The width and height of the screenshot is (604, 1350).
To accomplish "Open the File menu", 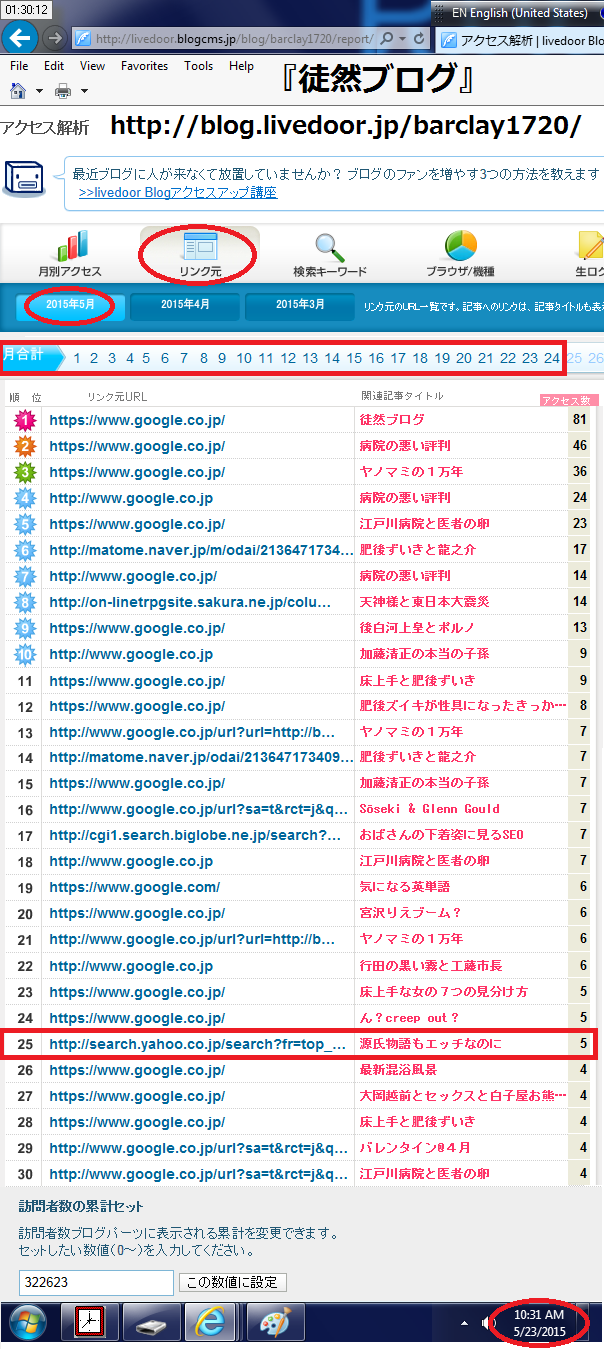I will coord(19,66).
